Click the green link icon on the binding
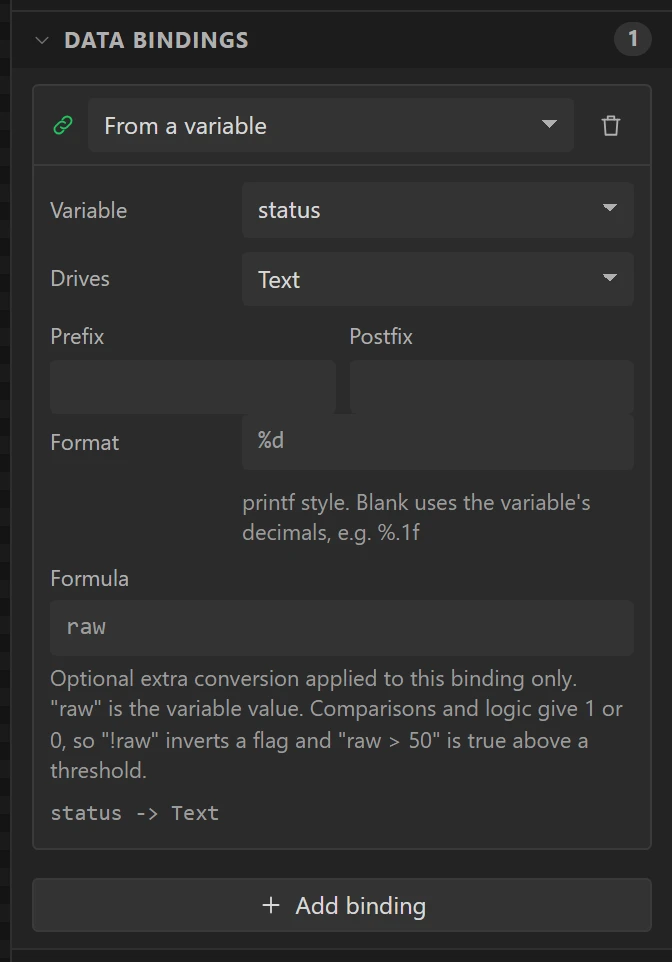This screenshot has width=672, height=962. [63, 126]
